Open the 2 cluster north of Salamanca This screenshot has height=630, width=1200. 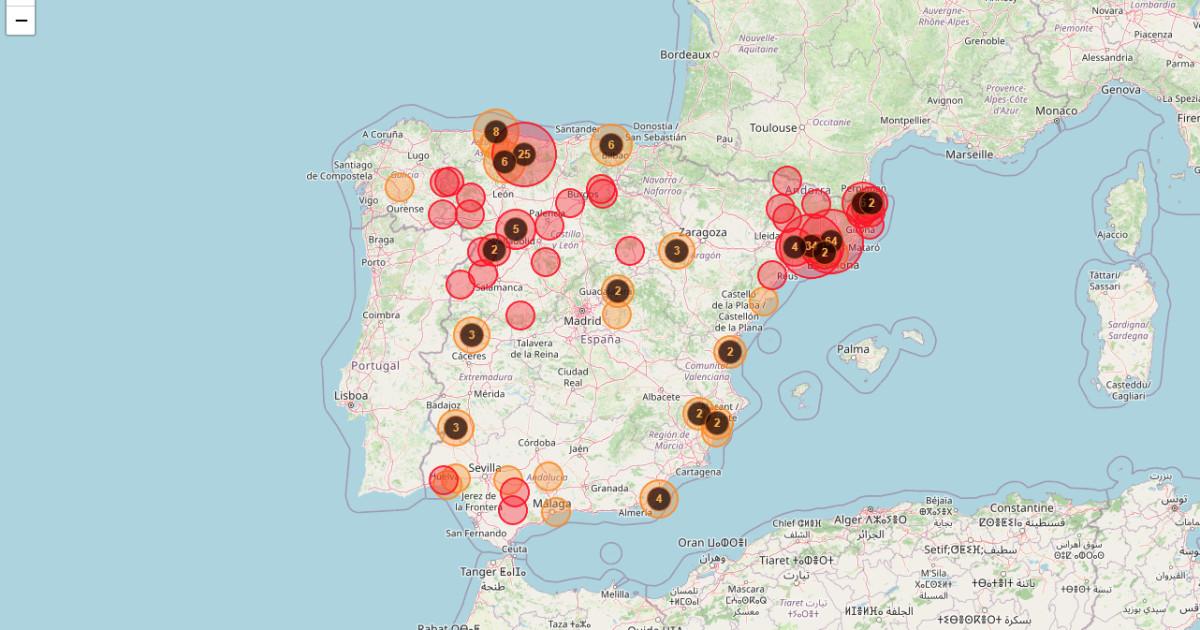click(x=493, y=250)
